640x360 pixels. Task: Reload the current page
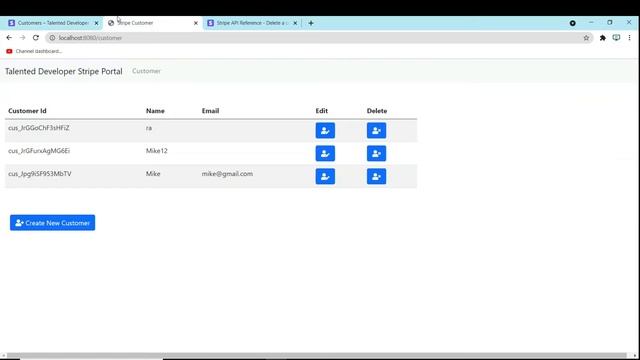coord(36,38)
